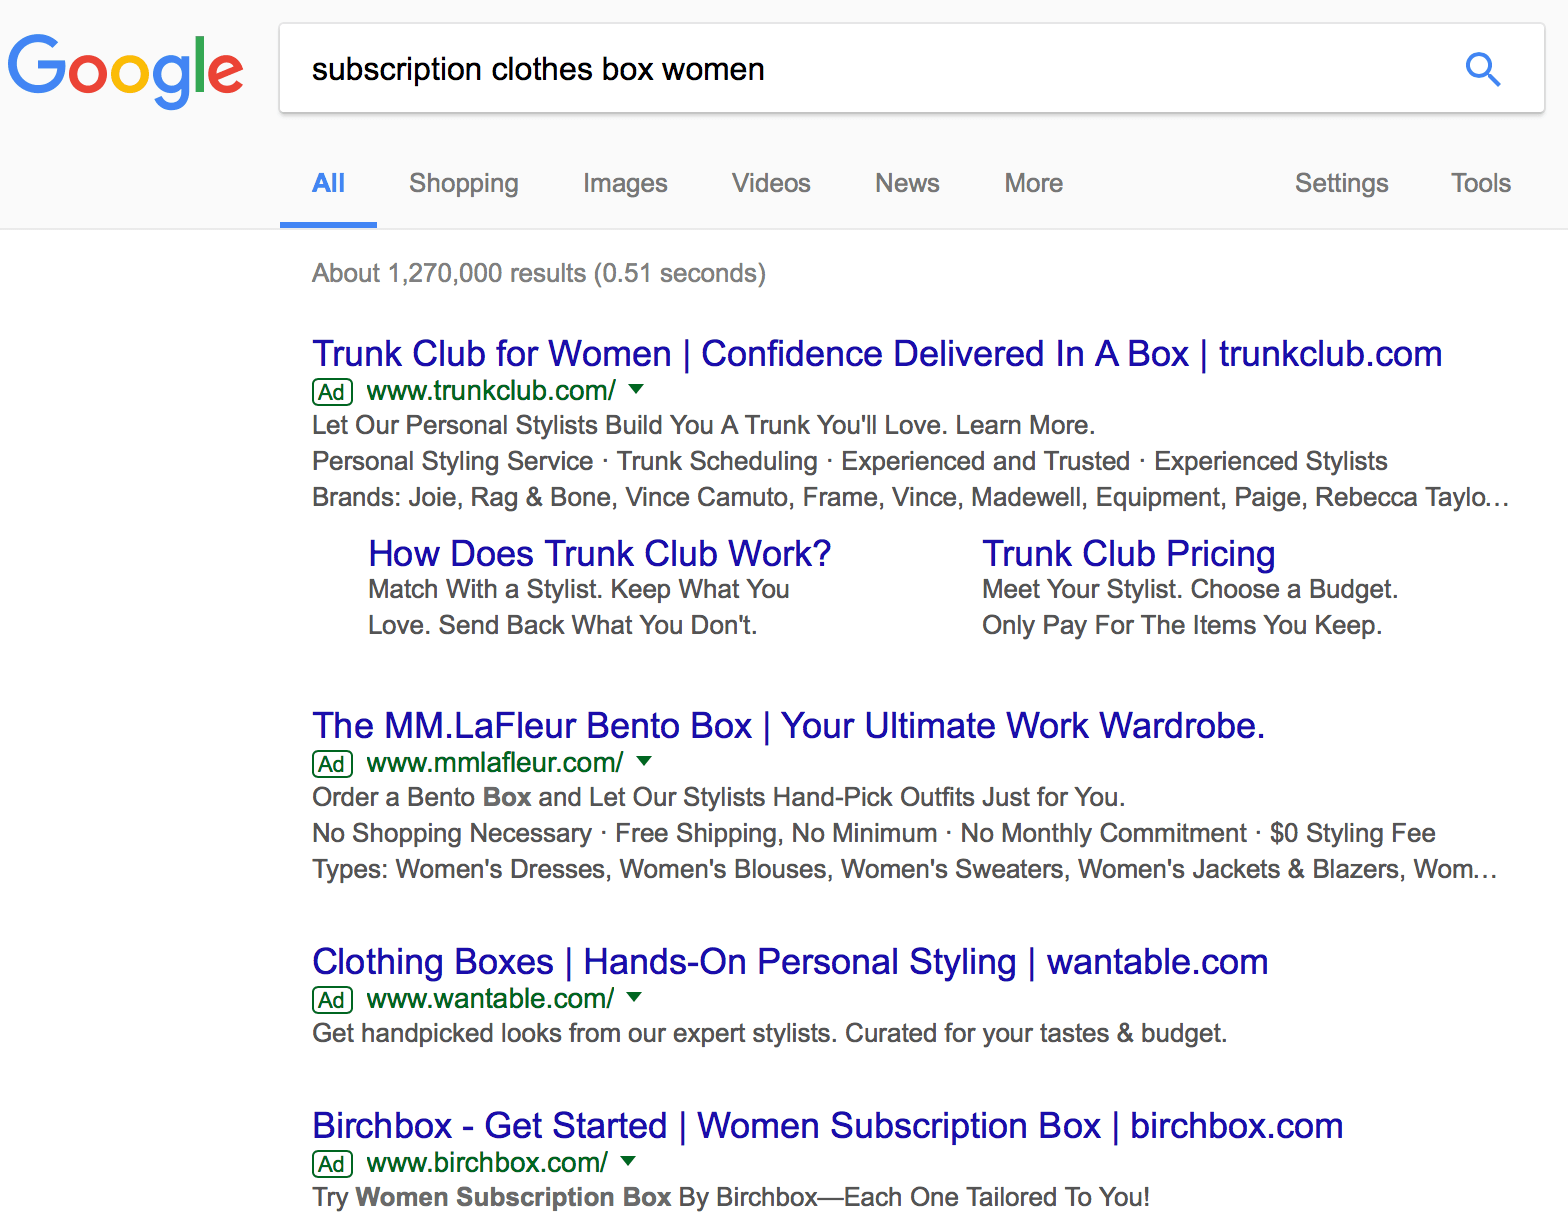
Task: Click text 'Match With a Stylist. Keep What You'
Action: tap(579, 589)
